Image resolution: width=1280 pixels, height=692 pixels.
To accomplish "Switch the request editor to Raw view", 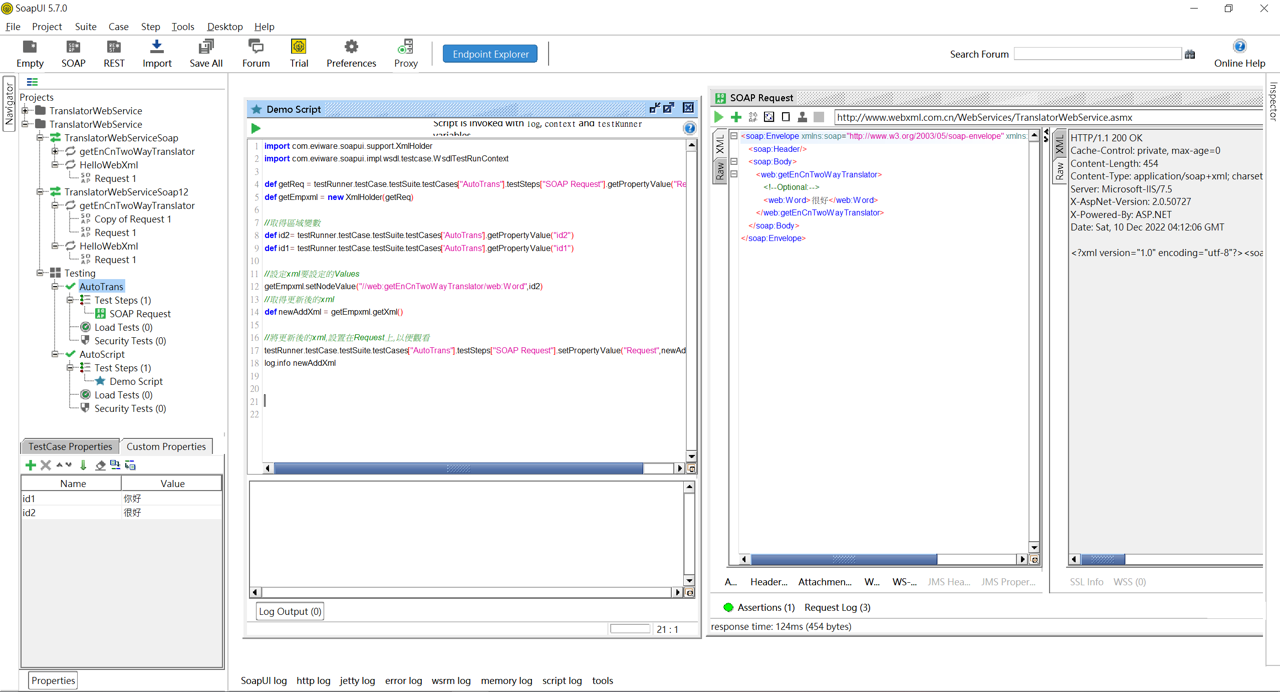I will point(720,171).
